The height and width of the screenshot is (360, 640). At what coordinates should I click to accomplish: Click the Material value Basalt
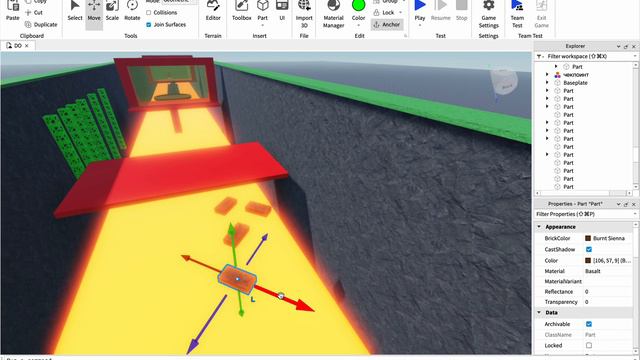coord(593,271)
